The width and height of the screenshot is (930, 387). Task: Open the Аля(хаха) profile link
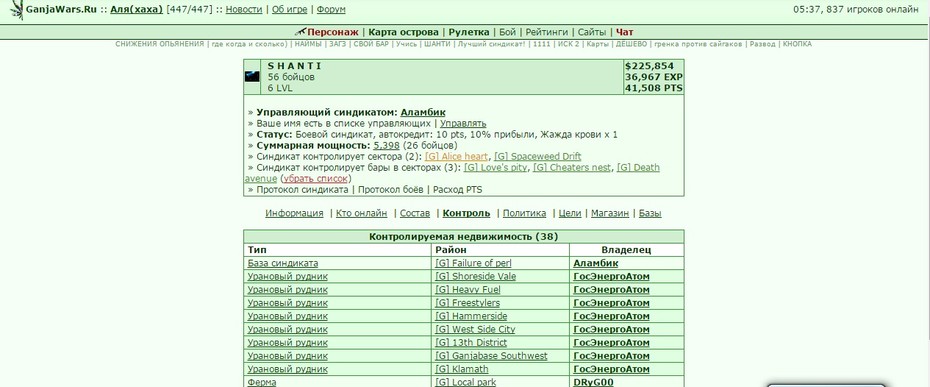[136, 9]
